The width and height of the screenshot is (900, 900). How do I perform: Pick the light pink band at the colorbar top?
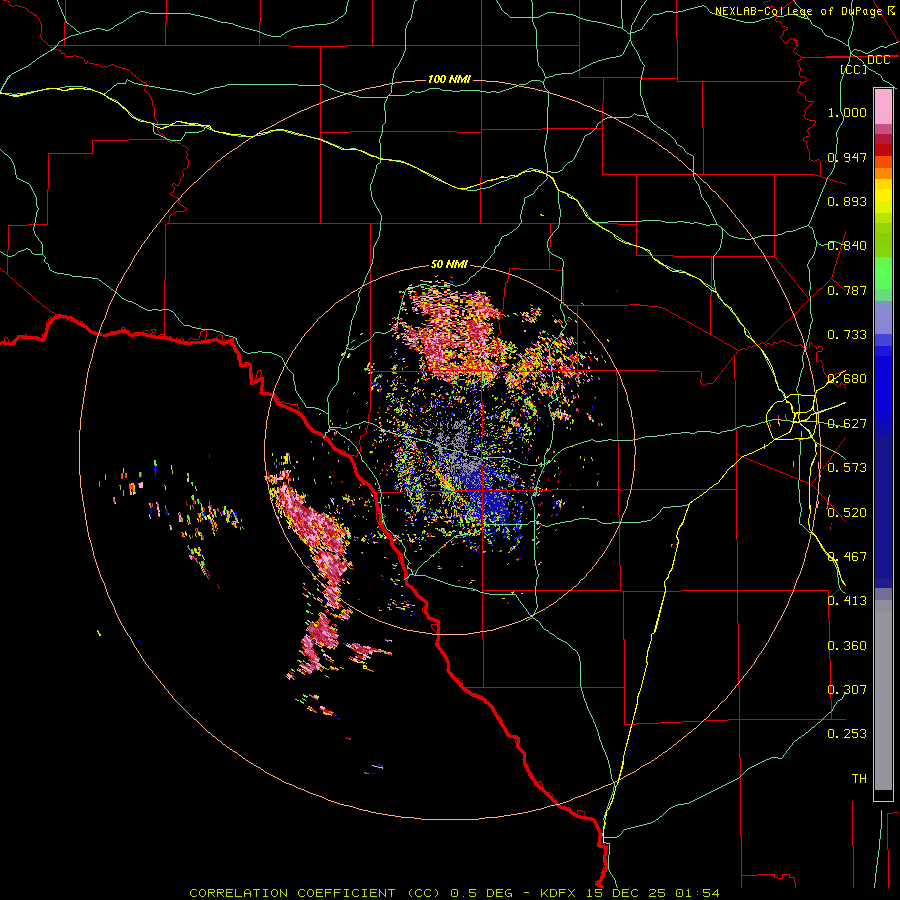click(883, 107)
